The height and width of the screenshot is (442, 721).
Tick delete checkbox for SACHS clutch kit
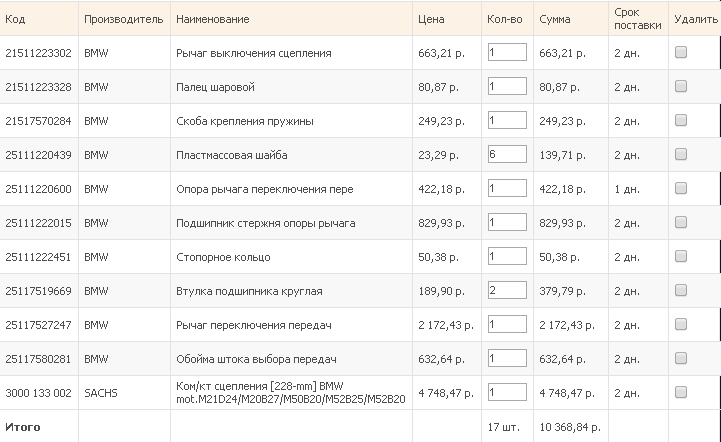(x=681, y=392)
